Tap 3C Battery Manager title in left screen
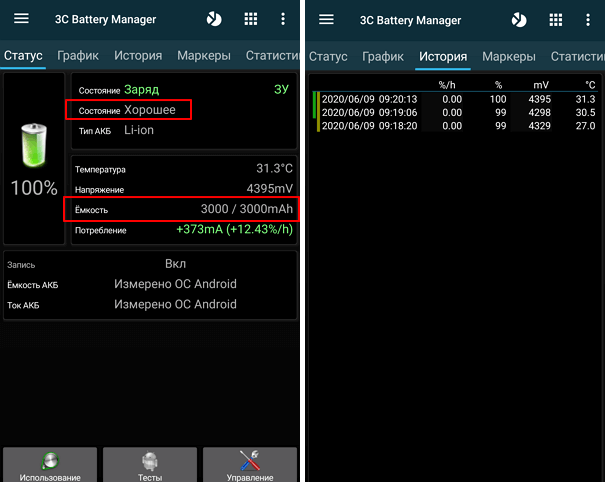Screen dimensions: 605x482 coord(105,19)
